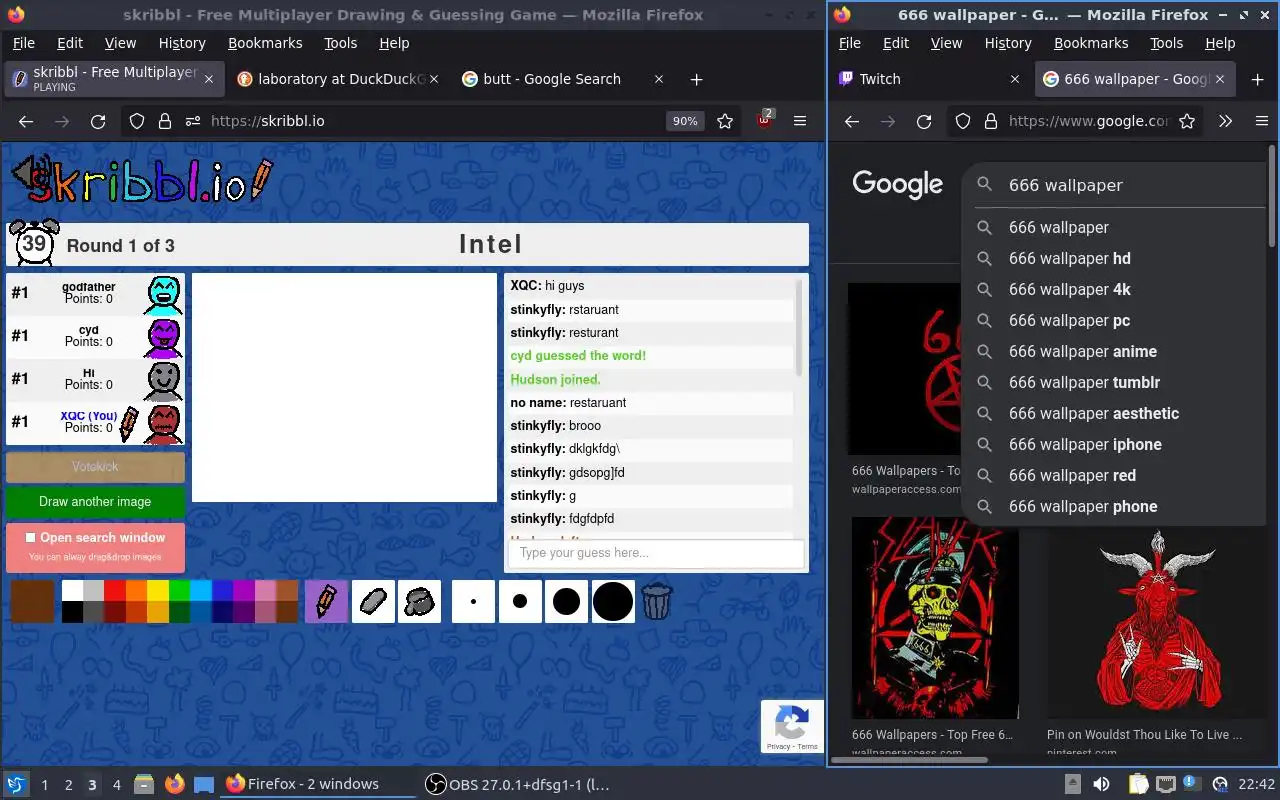This screenshot has width=1280, height=800.
Task: Click Google logo in right window
Action: (897, 184)
